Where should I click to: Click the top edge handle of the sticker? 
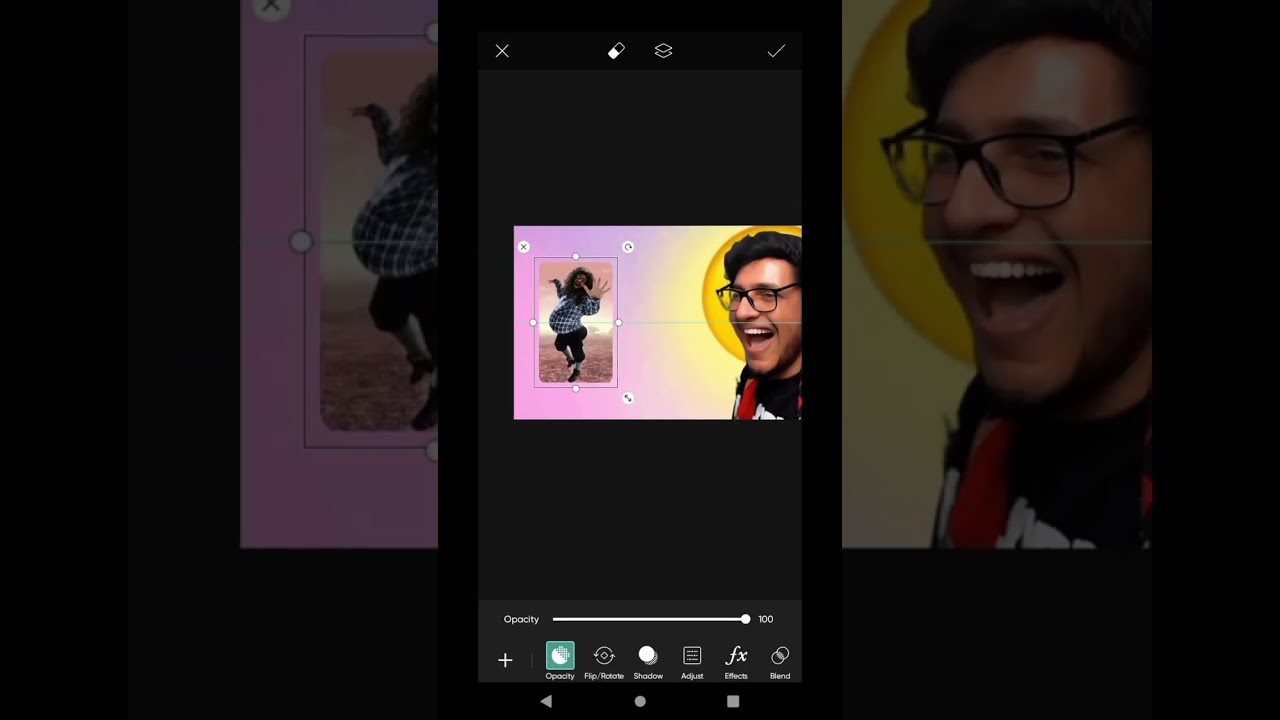click(576, 257)
